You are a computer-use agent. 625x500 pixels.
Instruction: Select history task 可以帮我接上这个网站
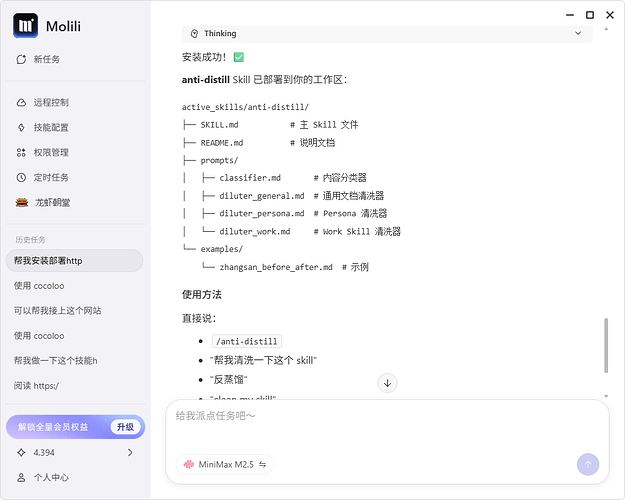[57, 311]
